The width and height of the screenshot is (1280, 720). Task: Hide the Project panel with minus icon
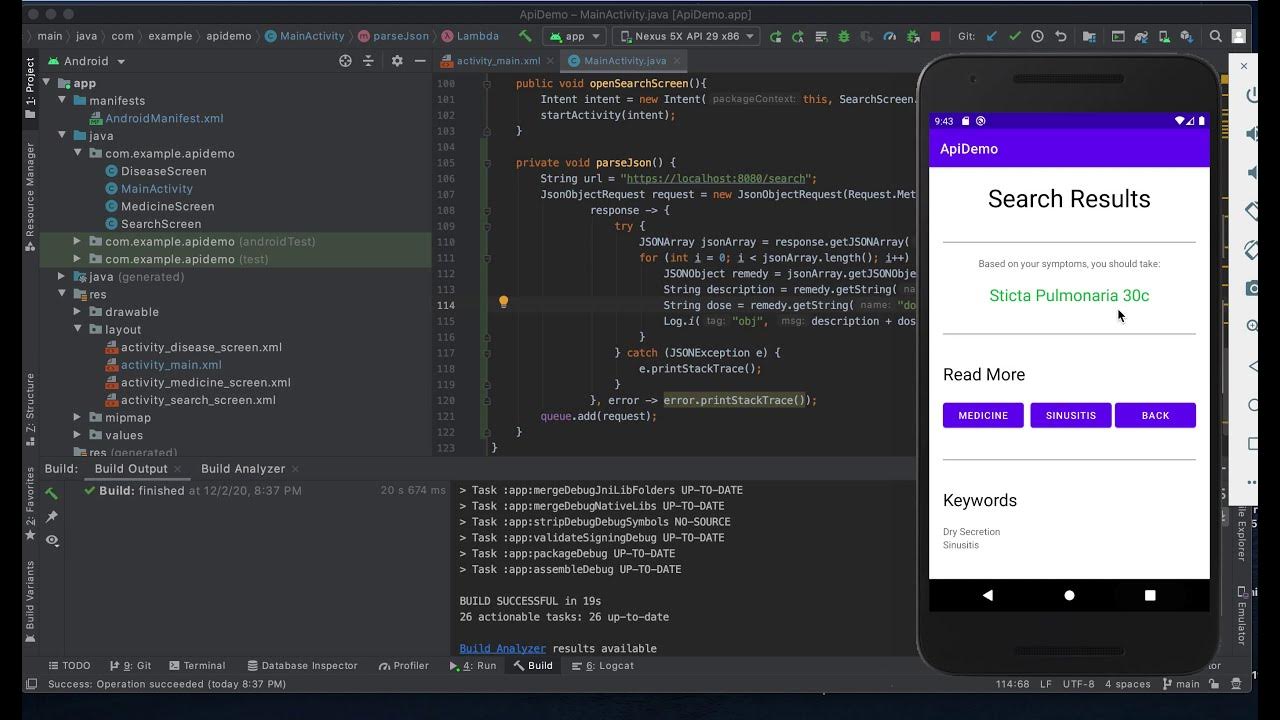pos(420,61)
